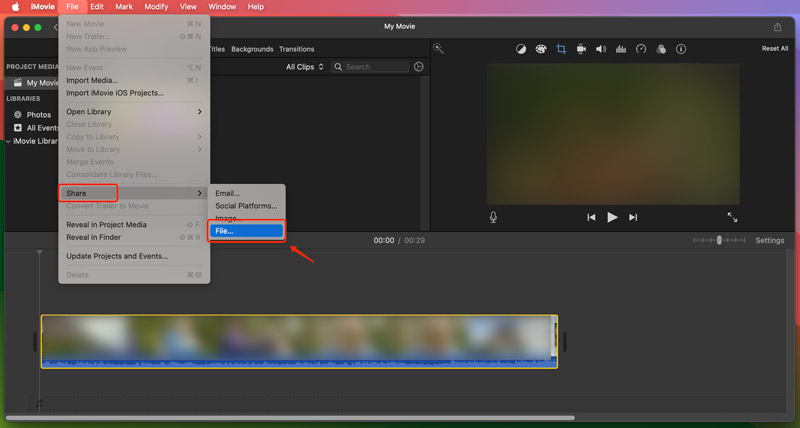Choose File… from the Share submenu
This screenshot has height=428, width=800.
pyautogui.click(x=246, y=231)
